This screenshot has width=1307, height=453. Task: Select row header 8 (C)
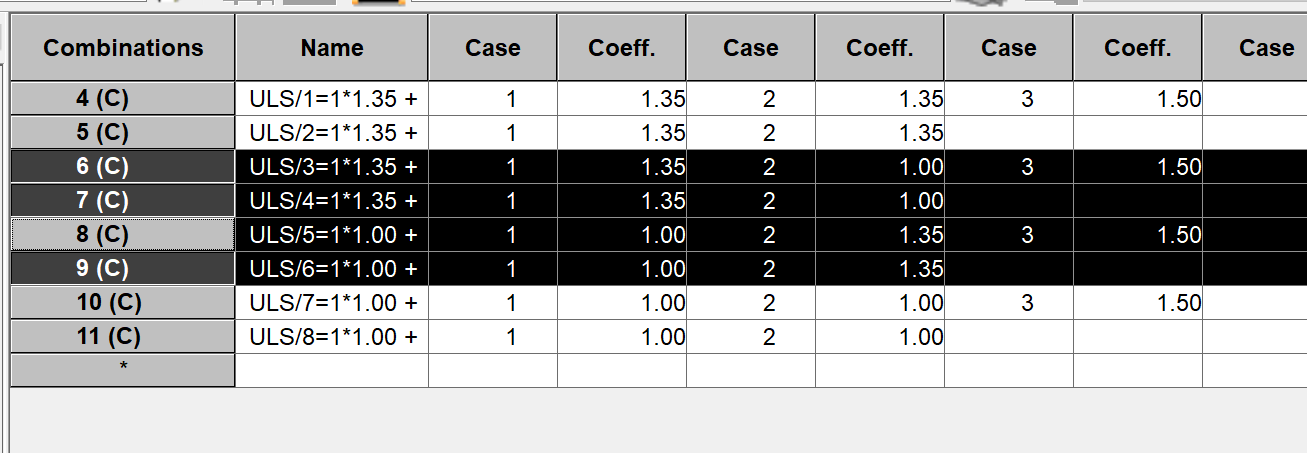(x=122, y=235)
